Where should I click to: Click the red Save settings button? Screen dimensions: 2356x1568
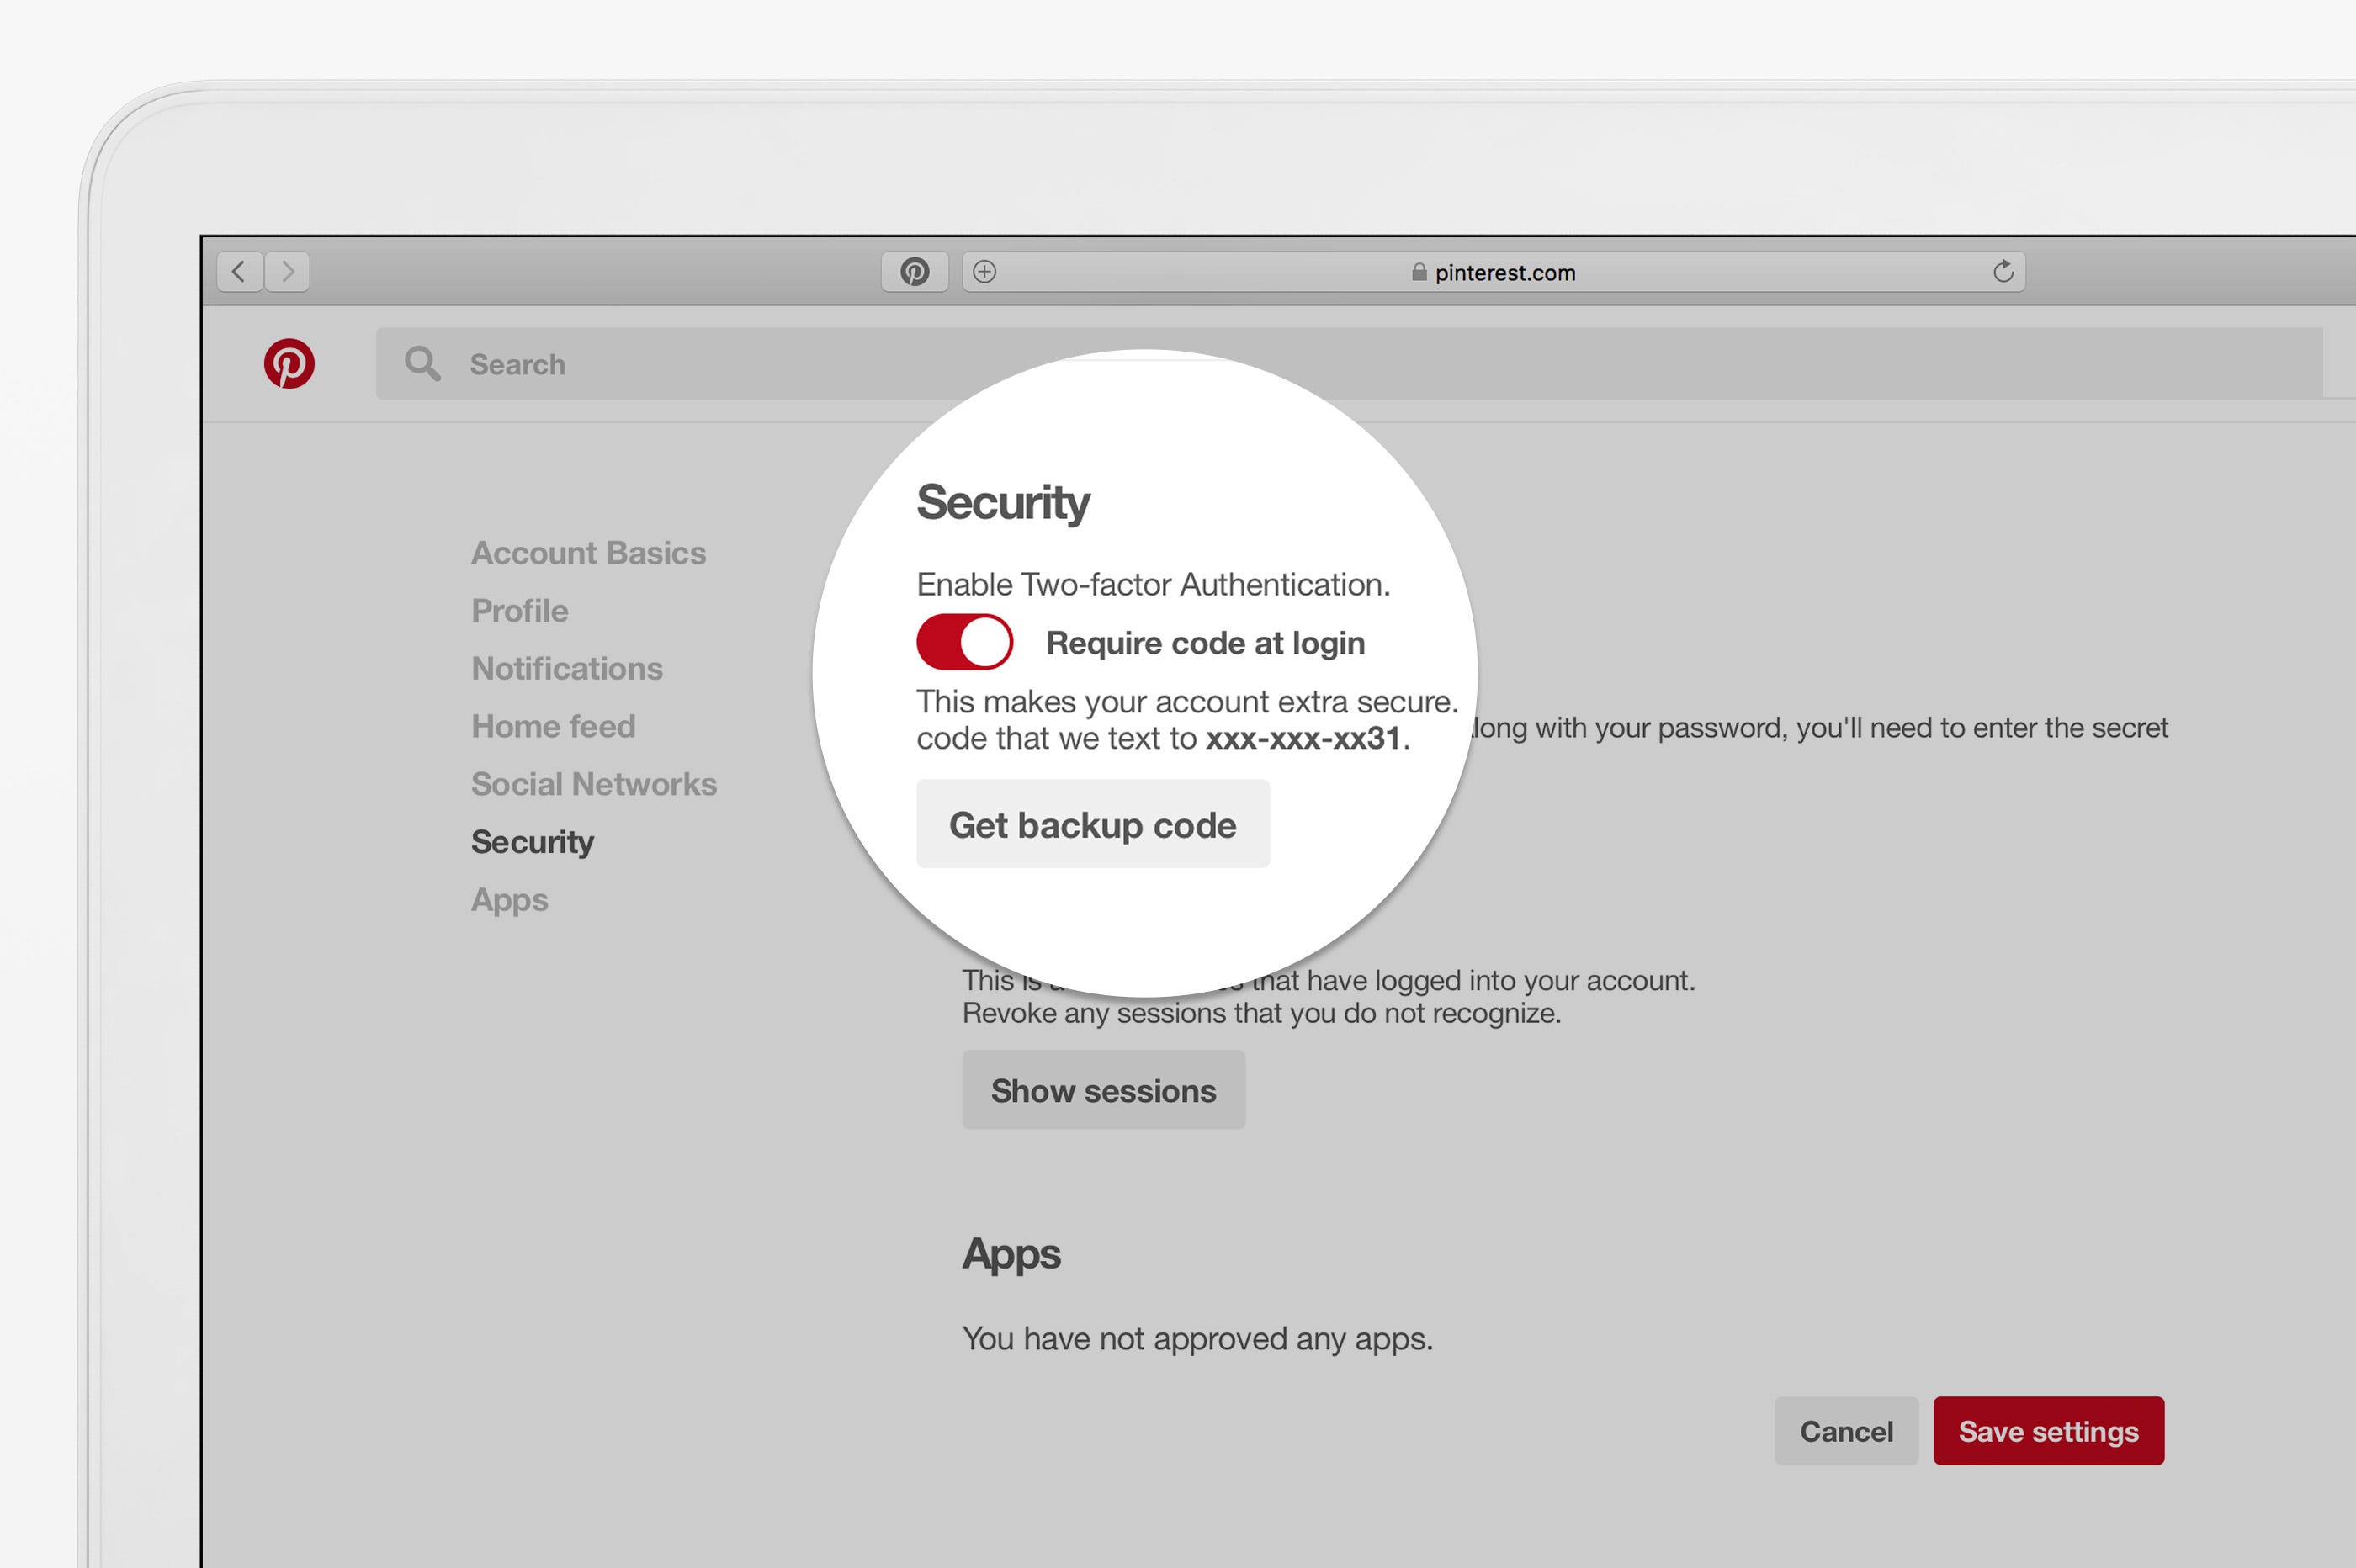2047,1431
